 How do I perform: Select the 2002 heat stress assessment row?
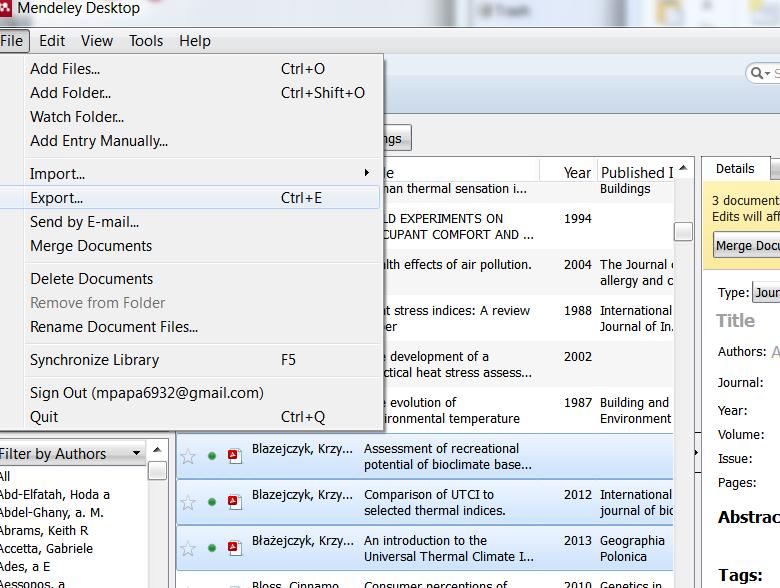point(527,364)
